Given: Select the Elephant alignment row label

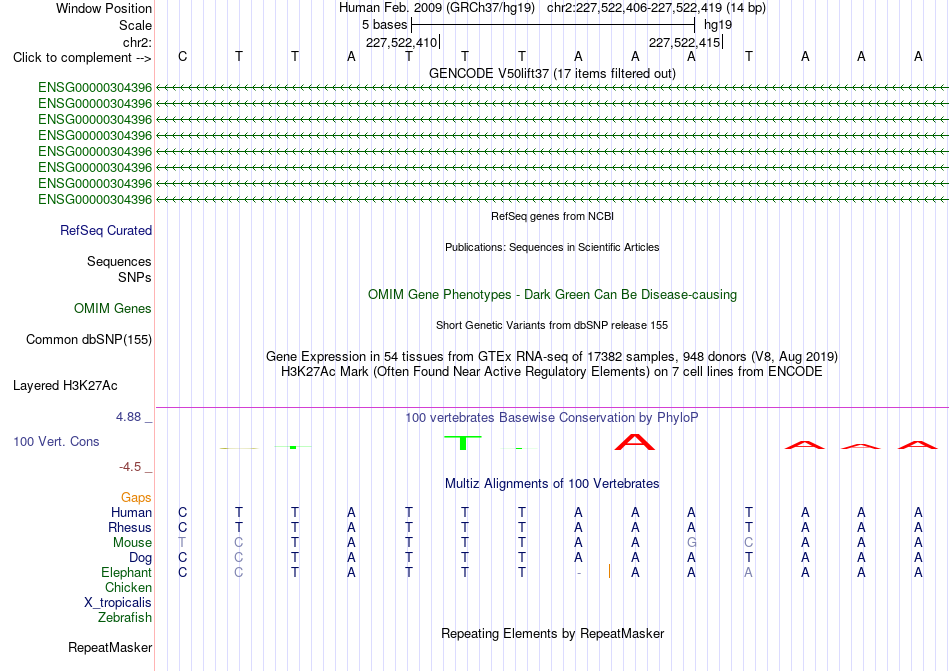Looking at the screenshot, I should 126,573.
